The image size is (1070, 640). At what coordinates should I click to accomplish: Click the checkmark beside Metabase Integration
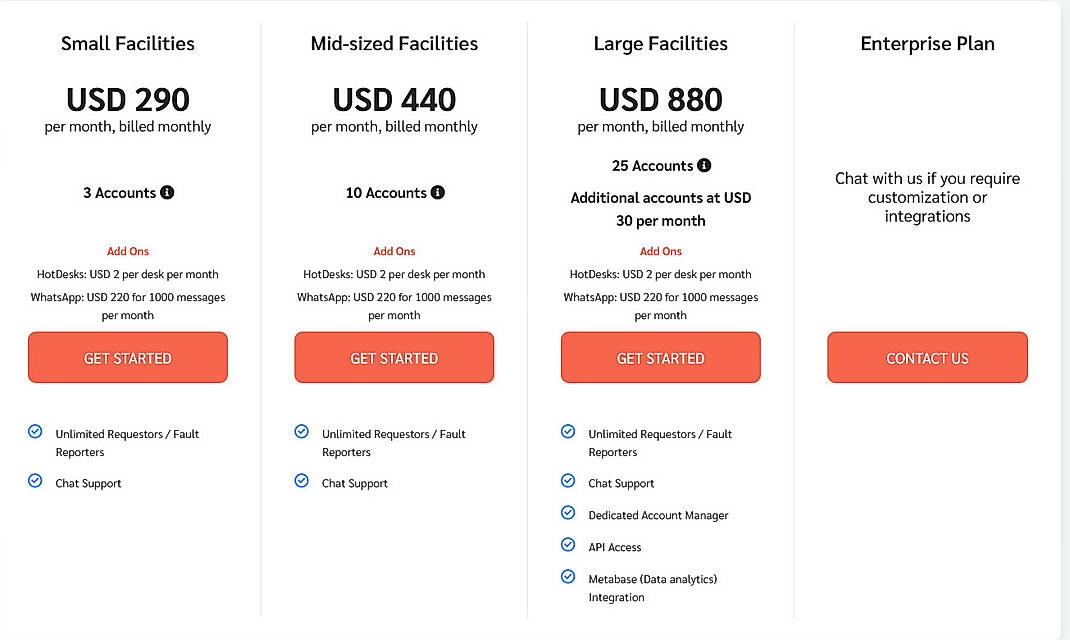(568, 577)
